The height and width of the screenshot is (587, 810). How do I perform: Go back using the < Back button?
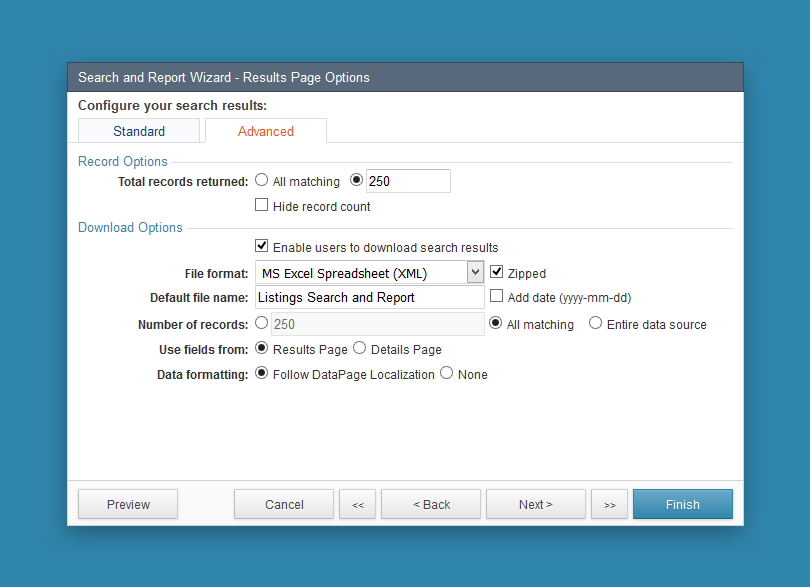(x=430, y=504)
